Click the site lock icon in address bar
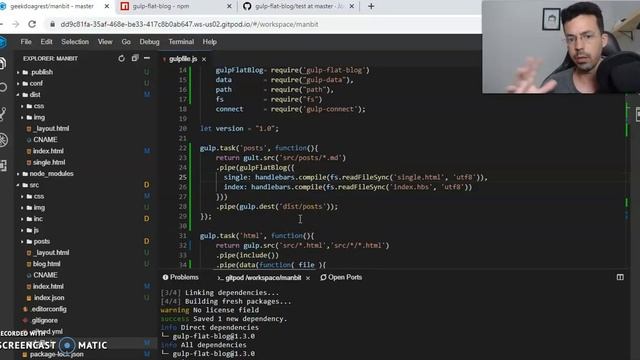This screenshot has width=640, height=360. click(x=52, y=24)
